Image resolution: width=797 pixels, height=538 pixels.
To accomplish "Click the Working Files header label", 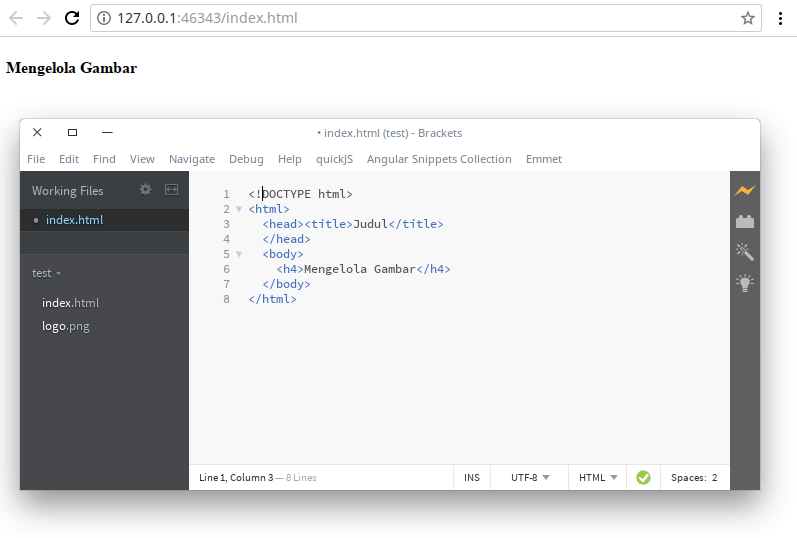I will pos(68,191).
